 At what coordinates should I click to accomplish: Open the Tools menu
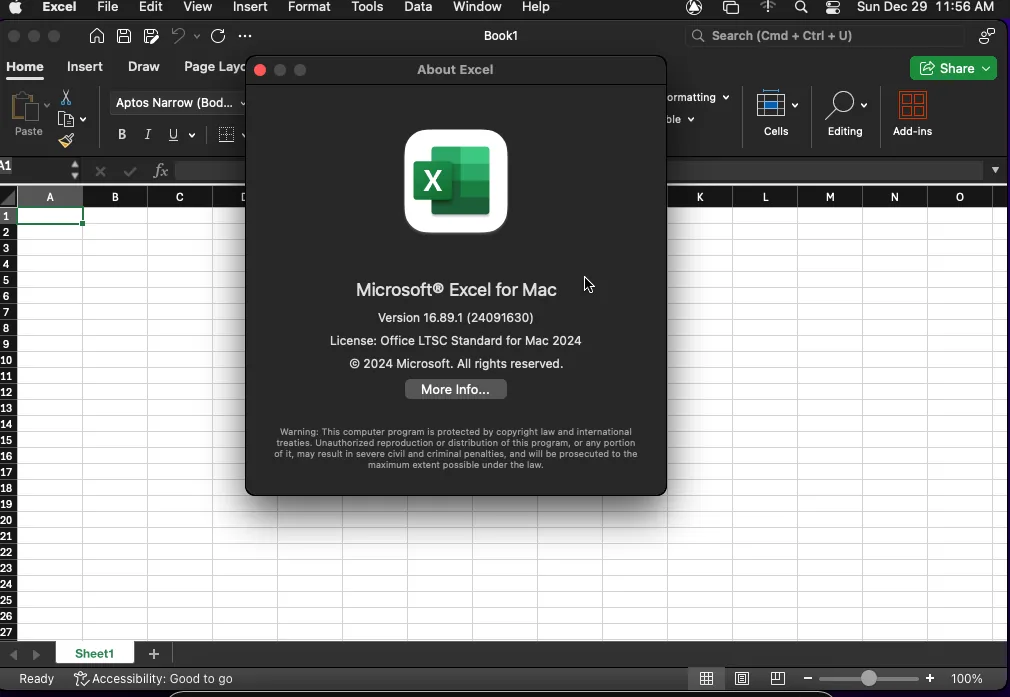click(x=367, y=7)
